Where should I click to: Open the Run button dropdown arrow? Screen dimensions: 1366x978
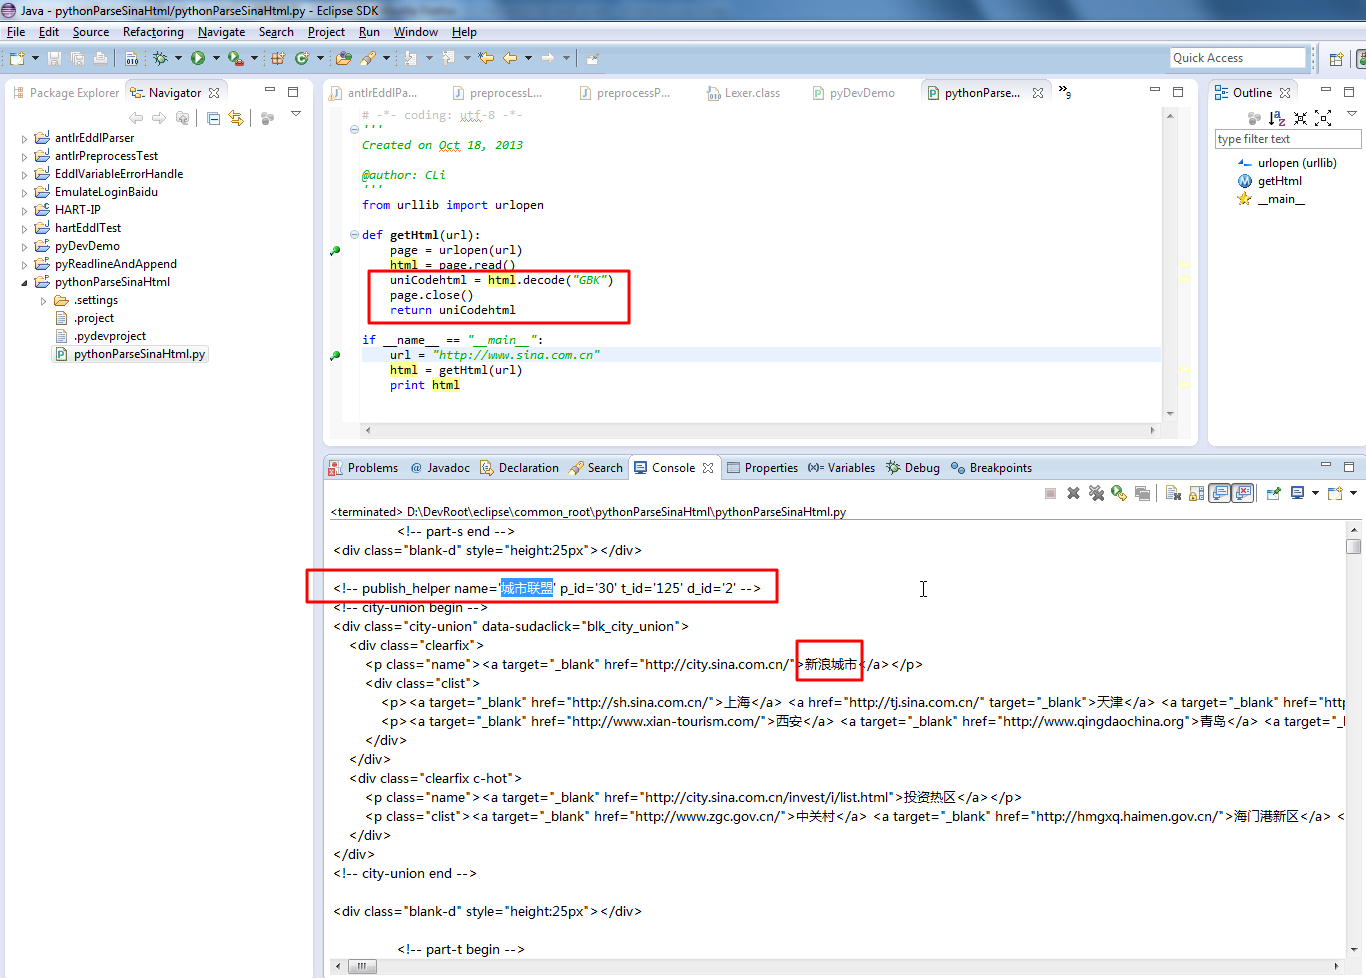tap(215, 58)
